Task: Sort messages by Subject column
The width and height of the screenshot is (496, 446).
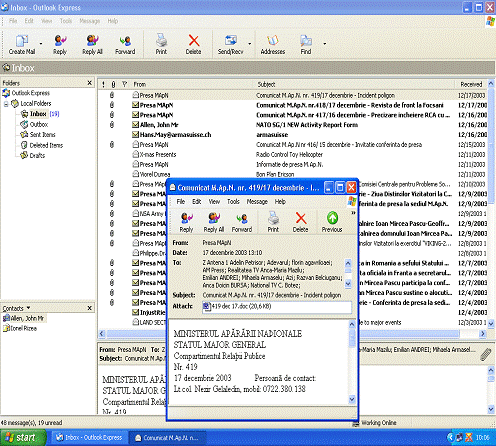Action: point(355,84)
